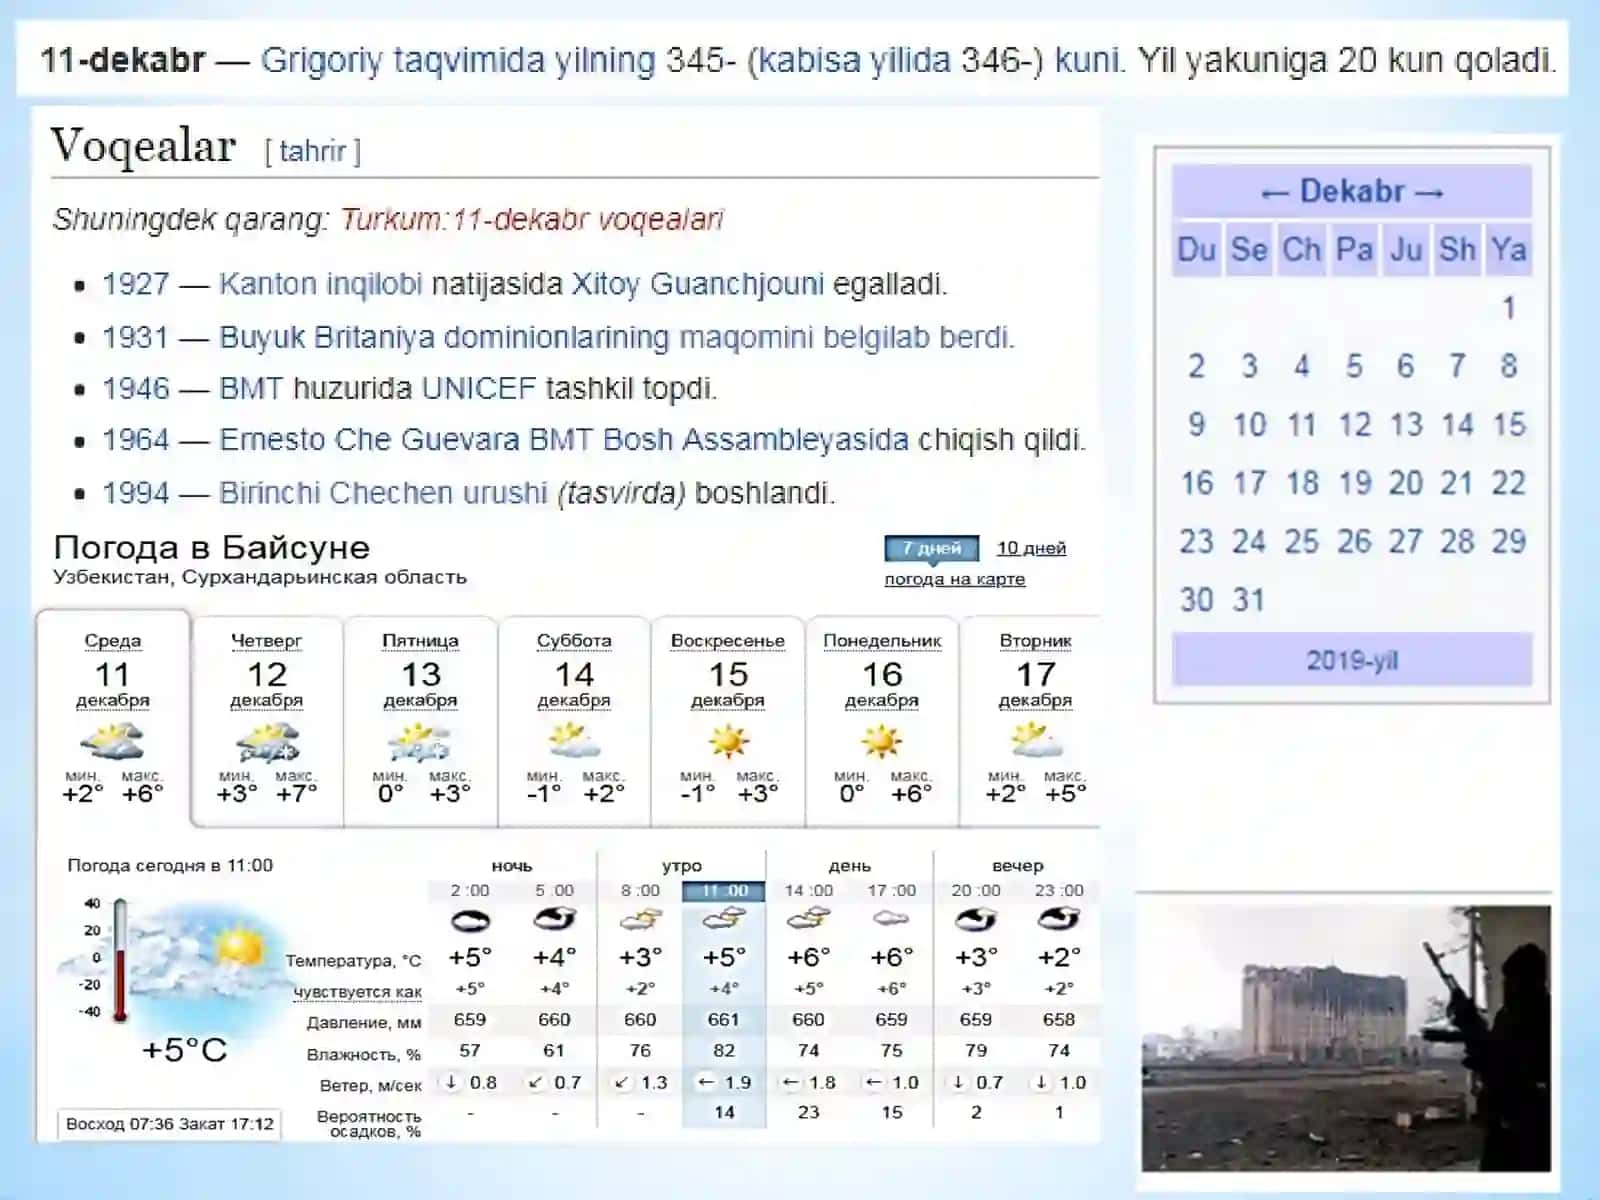Open the Суббота 14 декабря day tab
Screen dimensions: 1600x1200
click(574, 722)
